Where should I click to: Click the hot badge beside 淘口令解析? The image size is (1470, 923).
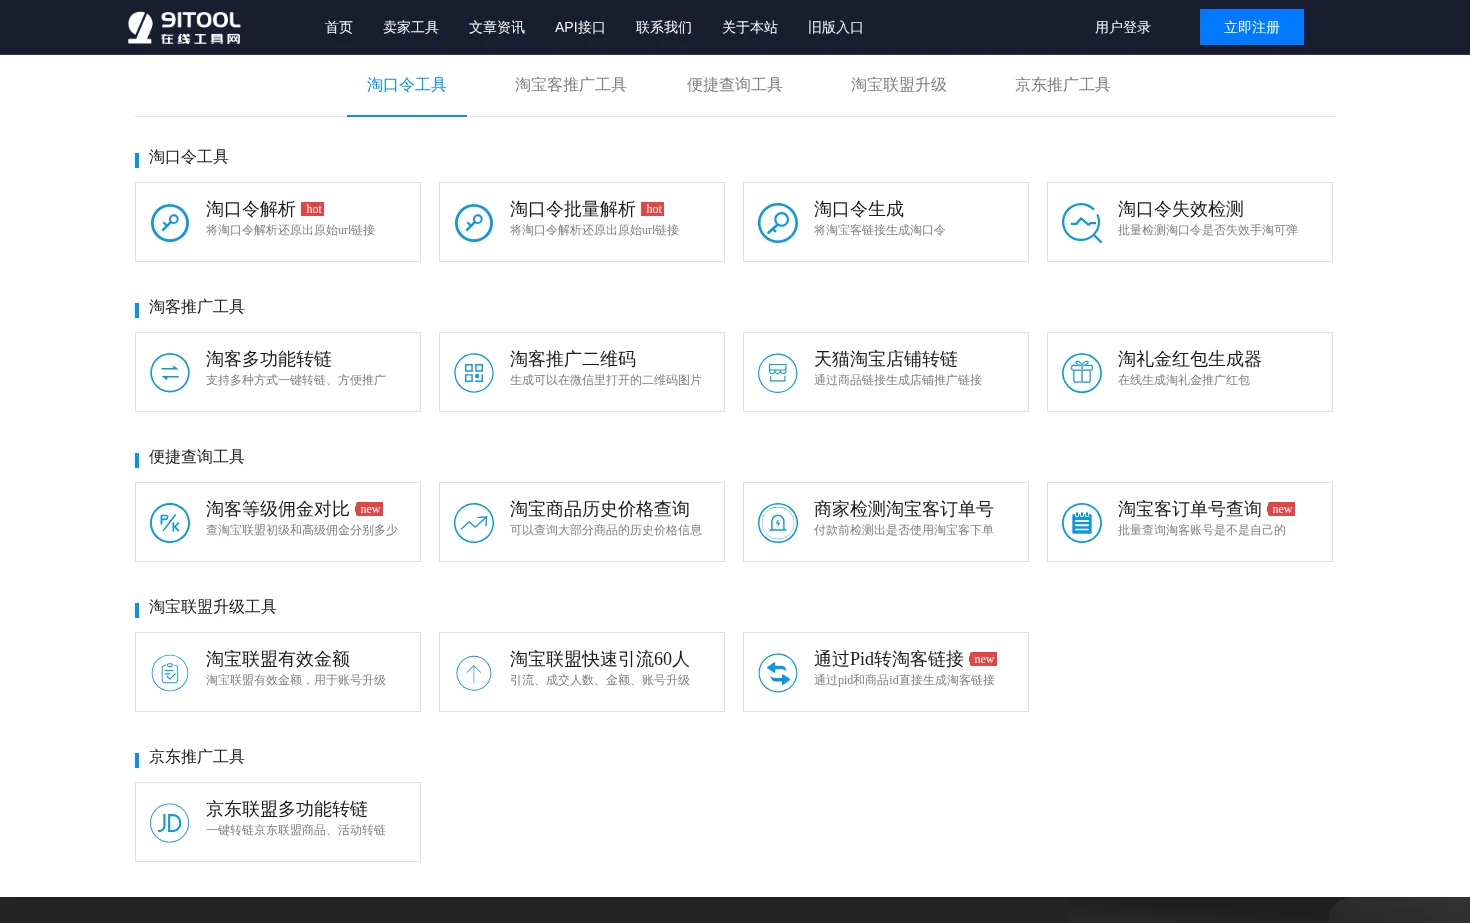[x=313, y=209]
